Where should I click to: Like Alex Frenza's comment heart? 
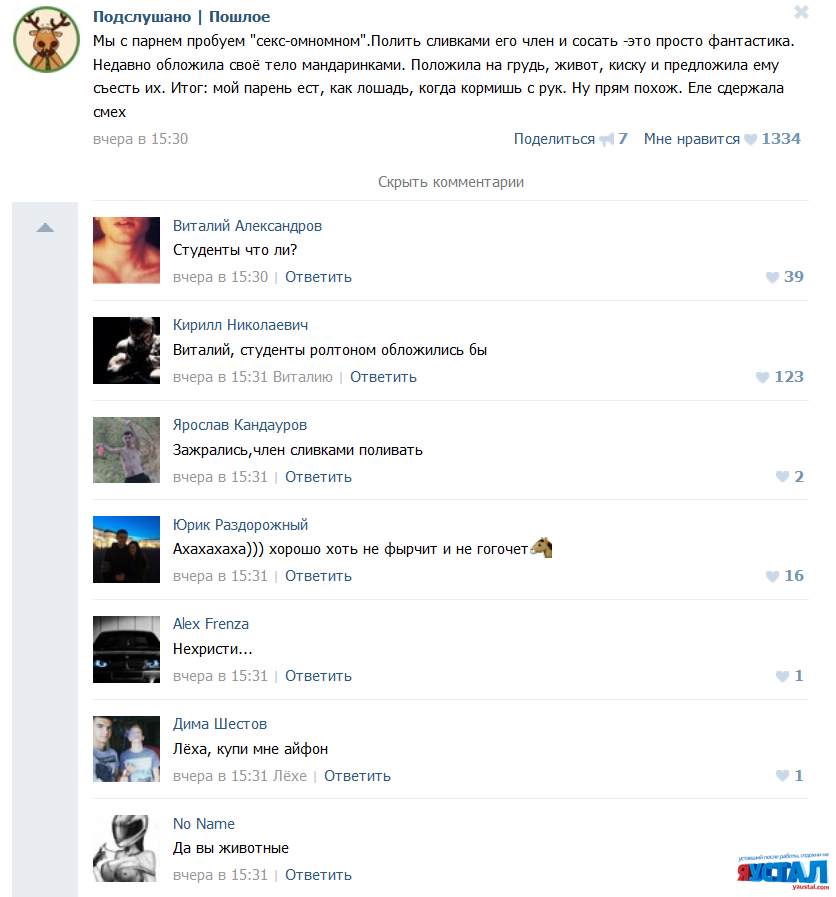click(x=782, y=677)
